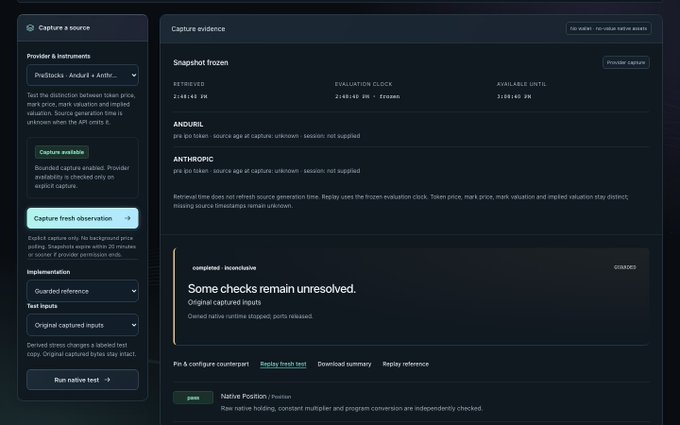The width and height of the screenshot is (680, 425).
Task: Click the Guarded label in result card
Action: (x=625, y=267)
